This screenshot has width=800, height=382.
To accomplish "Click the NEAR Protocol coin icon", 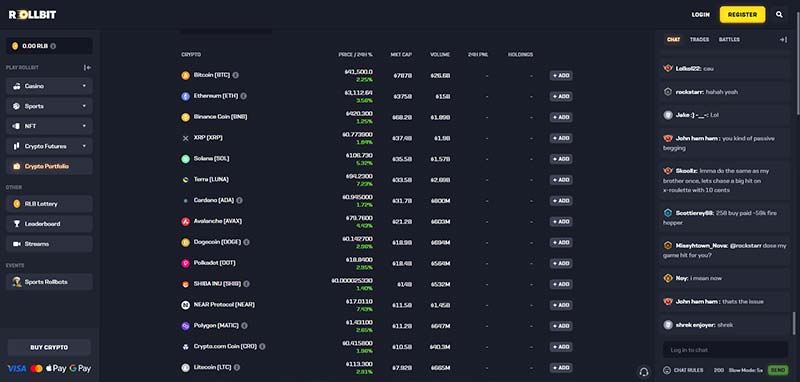I will coord(185,305).
